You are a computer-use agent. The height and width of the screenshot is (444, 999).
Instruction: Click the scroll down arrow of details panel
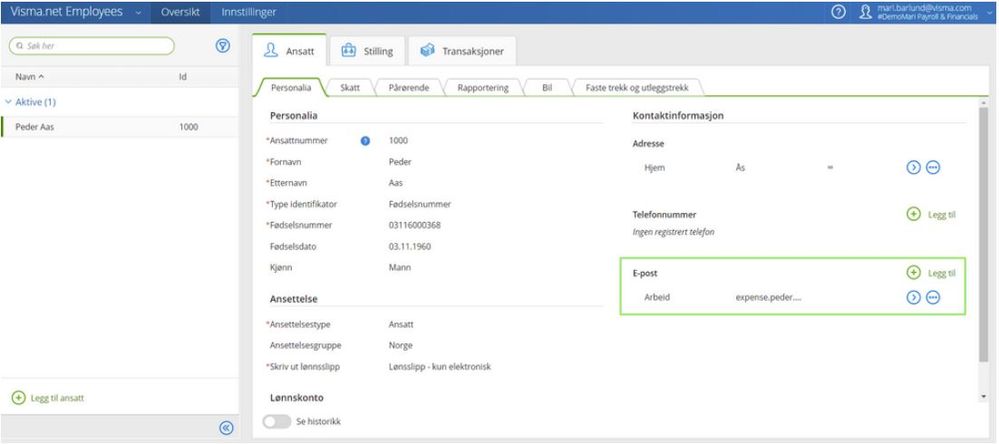click(984, 396)
